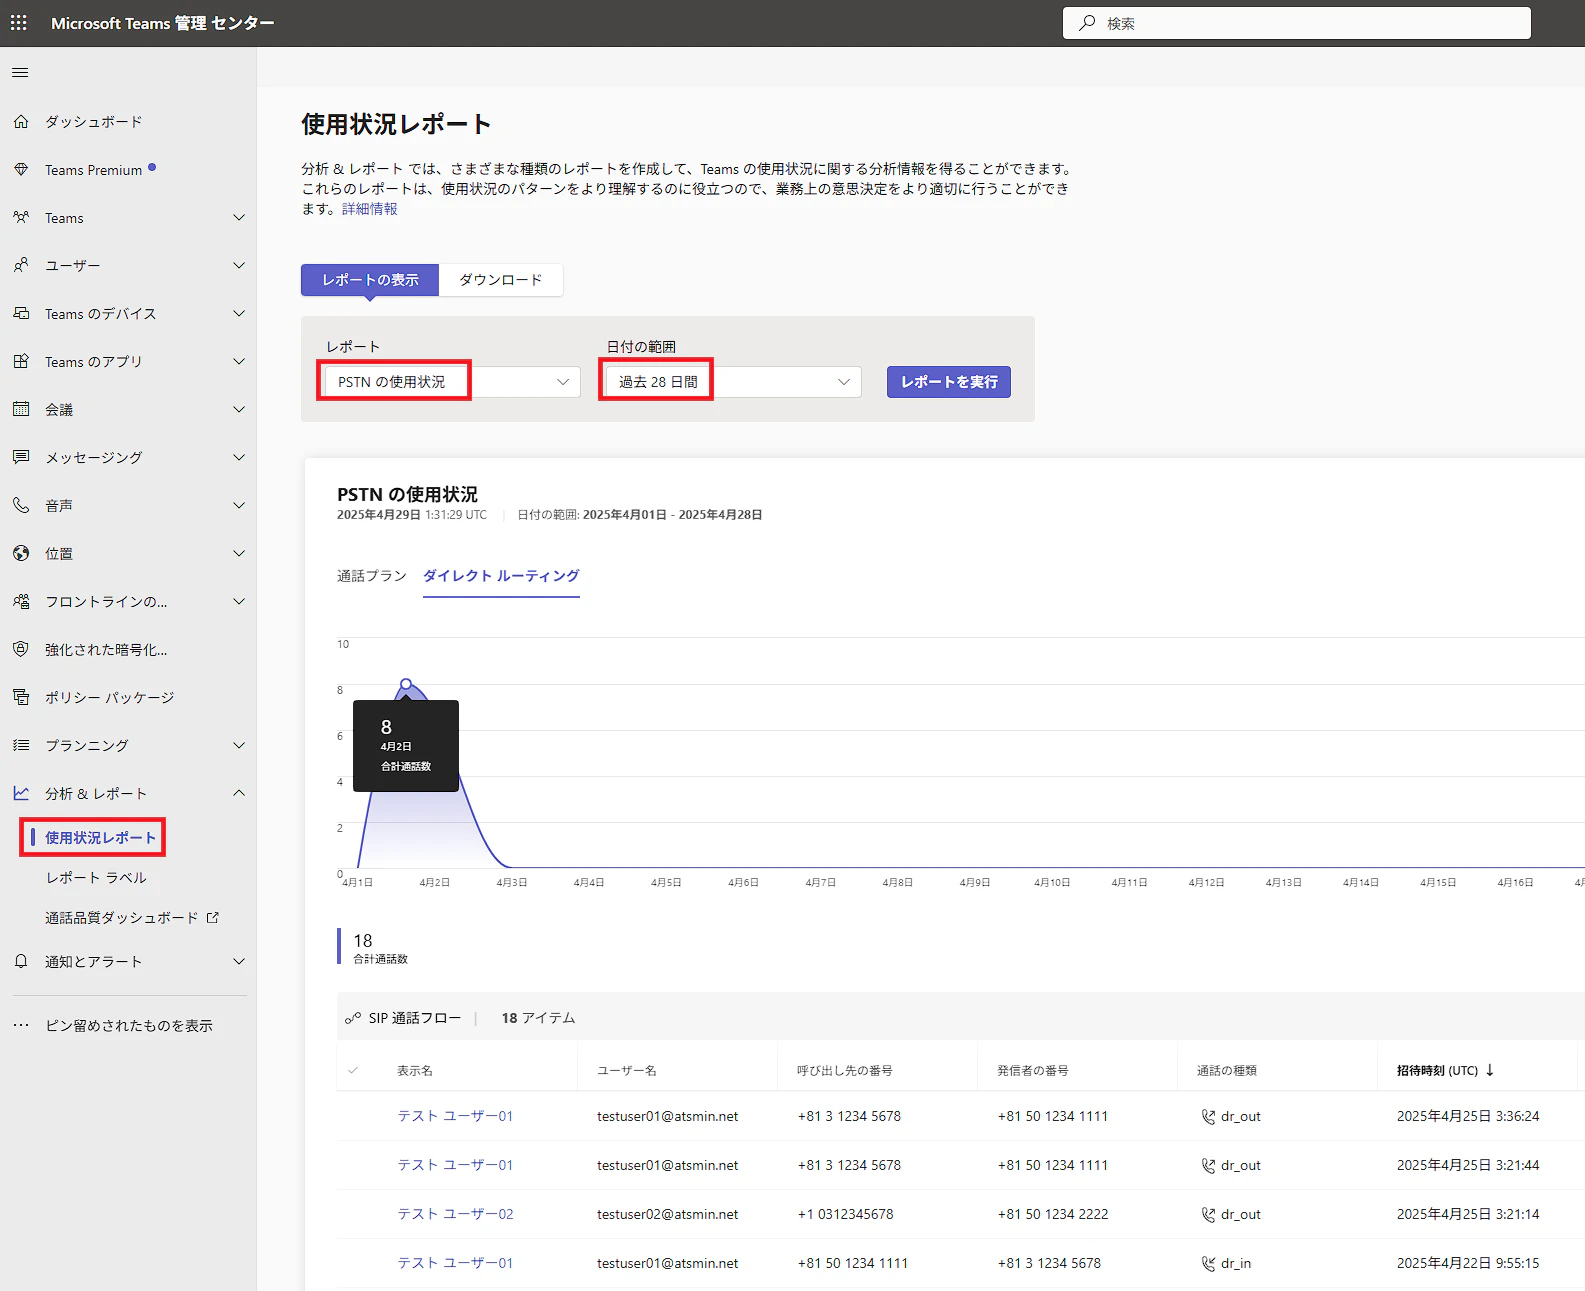Expand the ユーザー section chevron
The height and width of the screenshot is (1291, 1585).
pyautogui.click(x=239, y=265)
